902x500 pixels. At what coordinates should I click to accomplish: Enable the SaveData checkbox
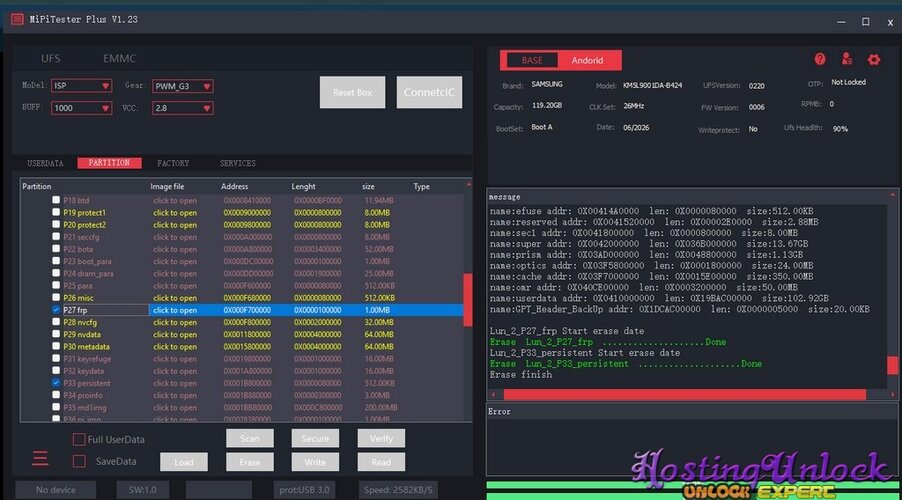79,461
